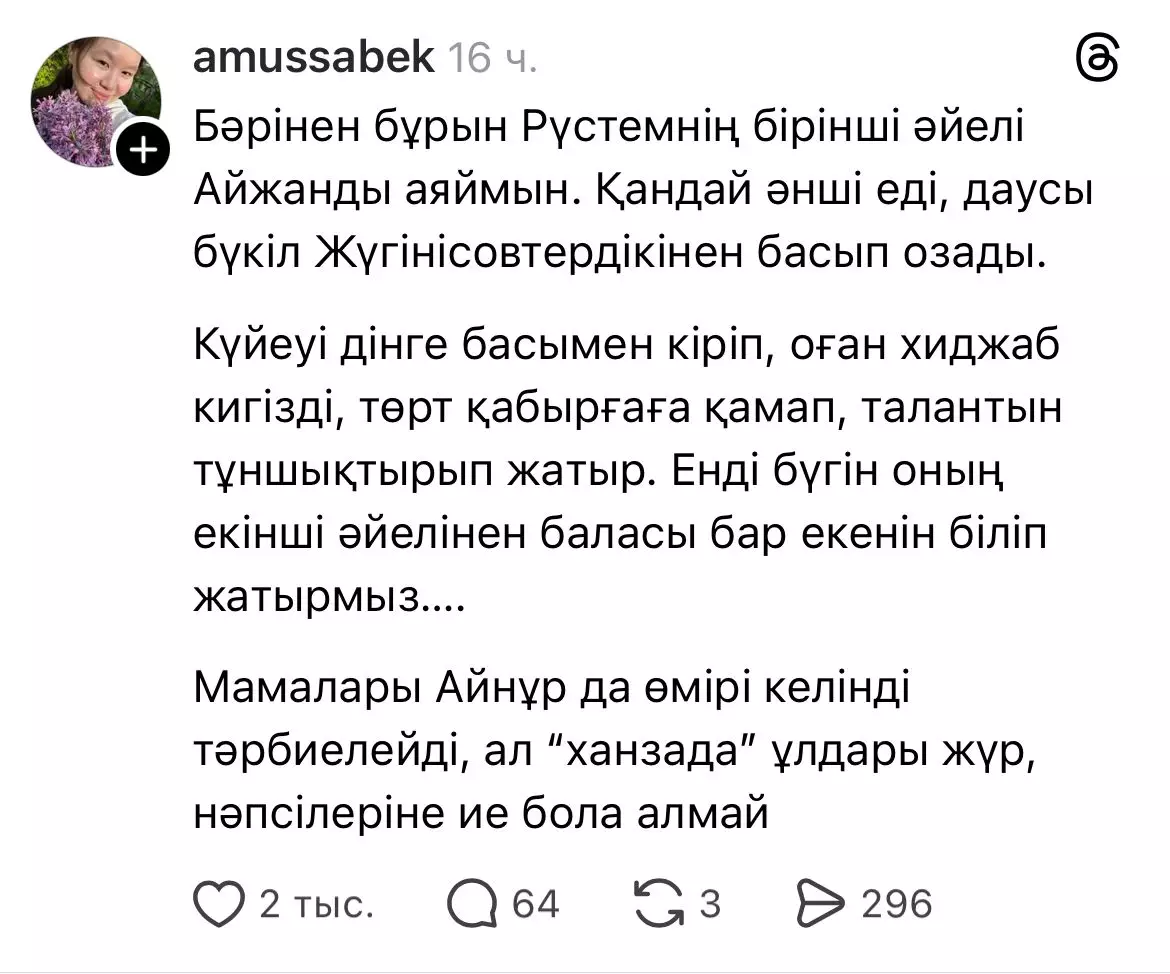The height and width of the screenshot is (974, 1170).
Task: Open amussabek's profile via username
Action: (x=313, y=57)
